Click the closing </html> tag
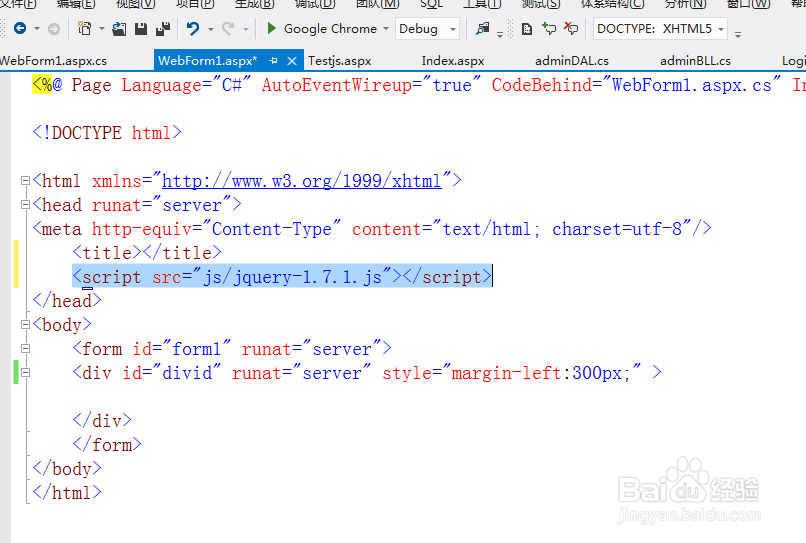806x543 pixels. pos(67,493)
